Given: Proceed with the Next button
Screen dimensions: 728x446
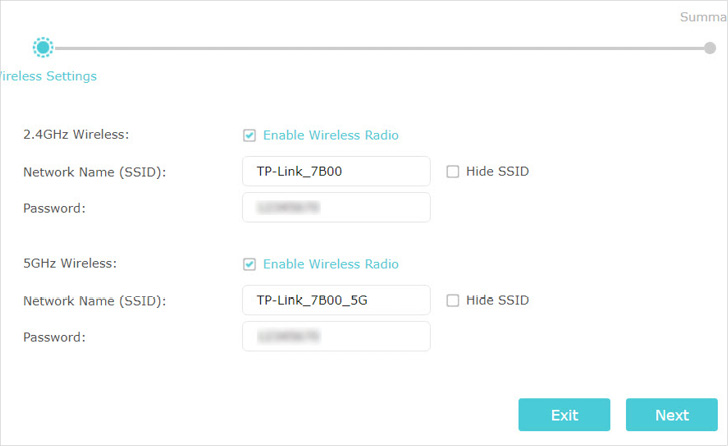Looking at the screenshot, I should 671,415.
